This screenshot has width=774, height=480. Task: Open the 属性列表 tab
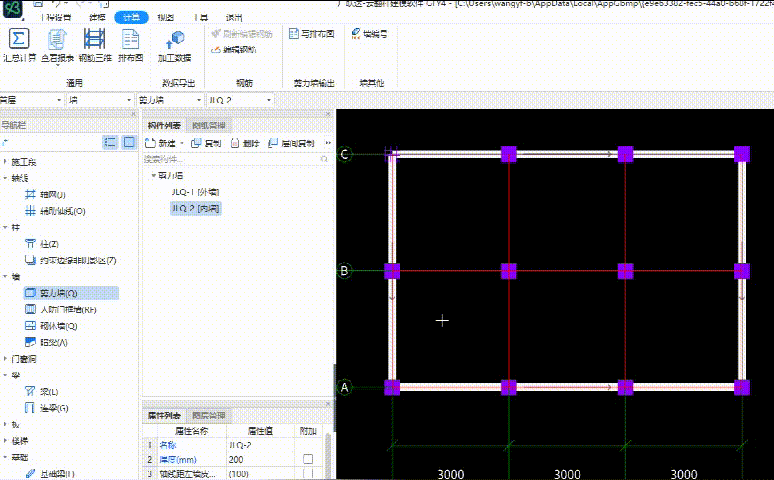164,415
